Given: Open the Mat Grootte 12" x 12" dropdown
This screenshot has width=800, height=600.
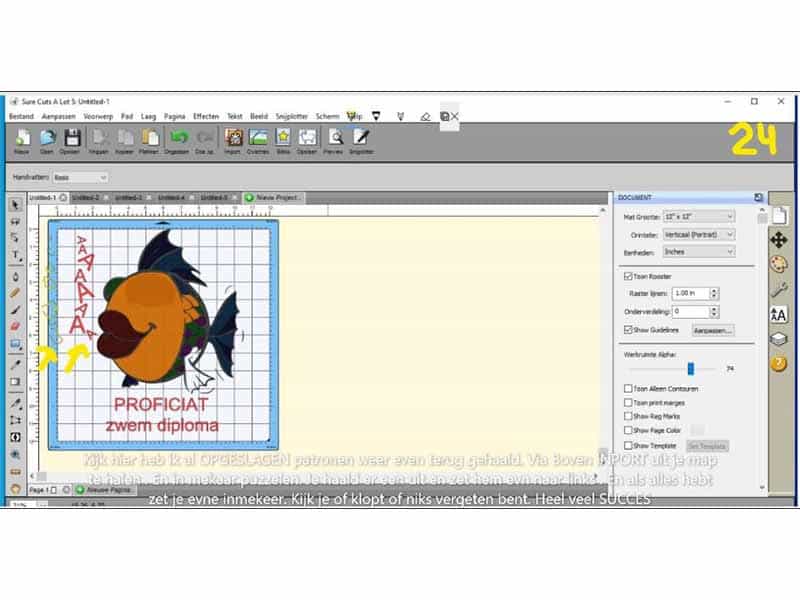Looking at the screenshot, I should 698,216.
